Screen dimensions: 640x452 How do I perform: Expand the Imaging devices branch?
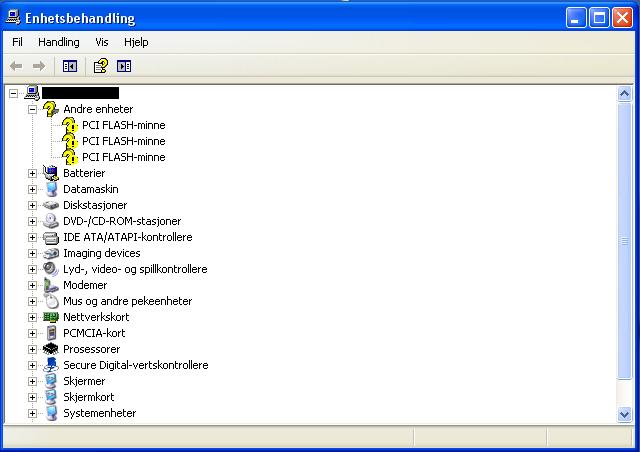point(32,254)
